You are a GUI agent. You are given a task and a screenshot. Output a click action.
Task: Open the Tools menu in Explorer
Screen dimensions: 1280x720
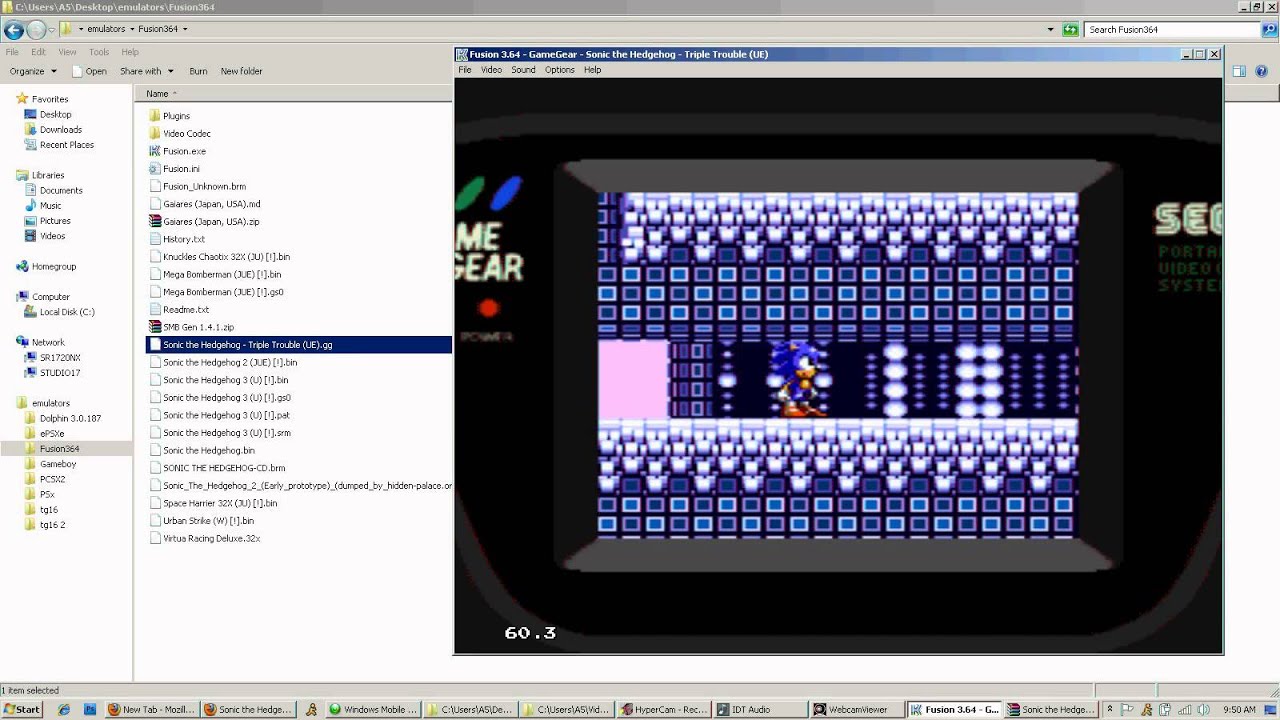[x=99, y=52]
